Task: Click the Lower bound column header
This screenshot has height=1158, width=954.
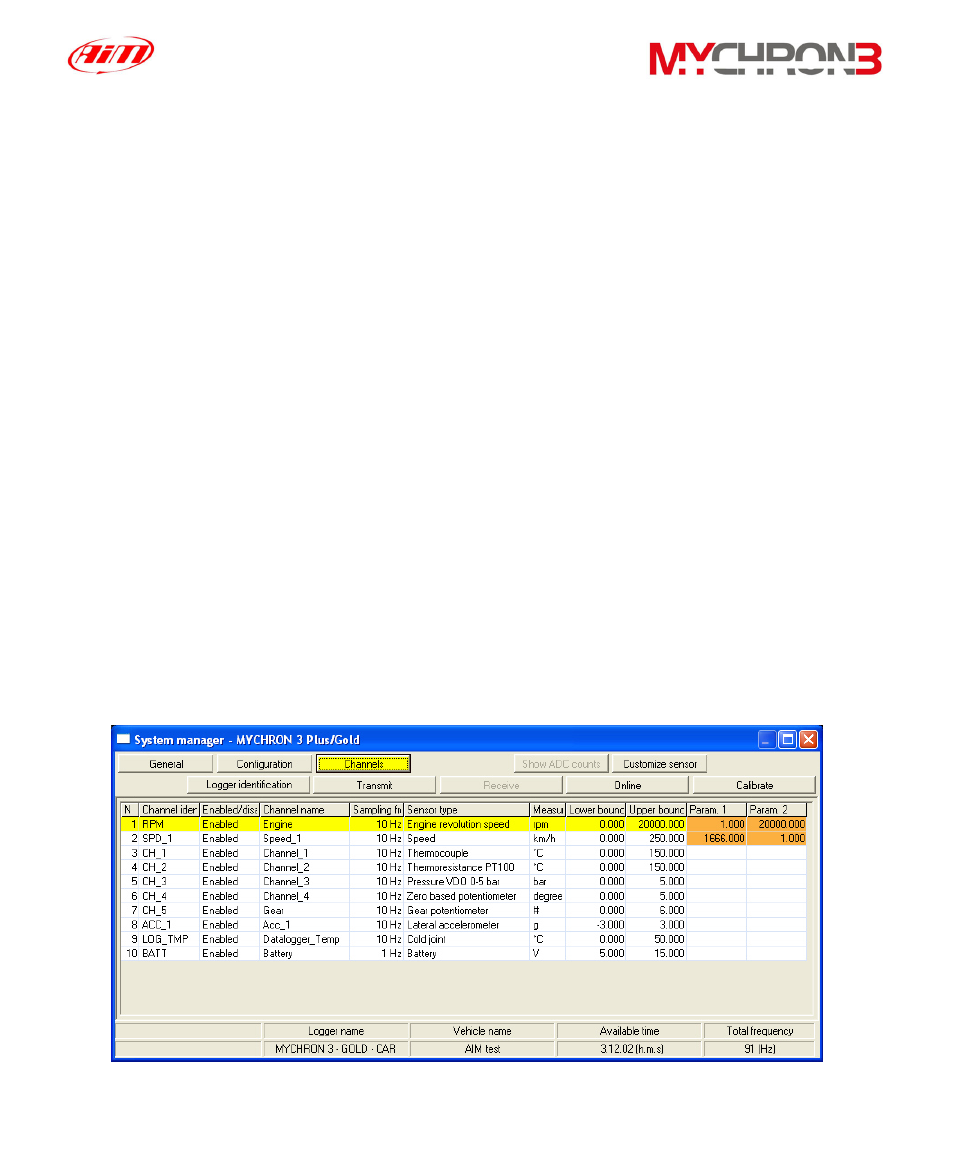Action: pyautogui.click(x=596, y=809)
